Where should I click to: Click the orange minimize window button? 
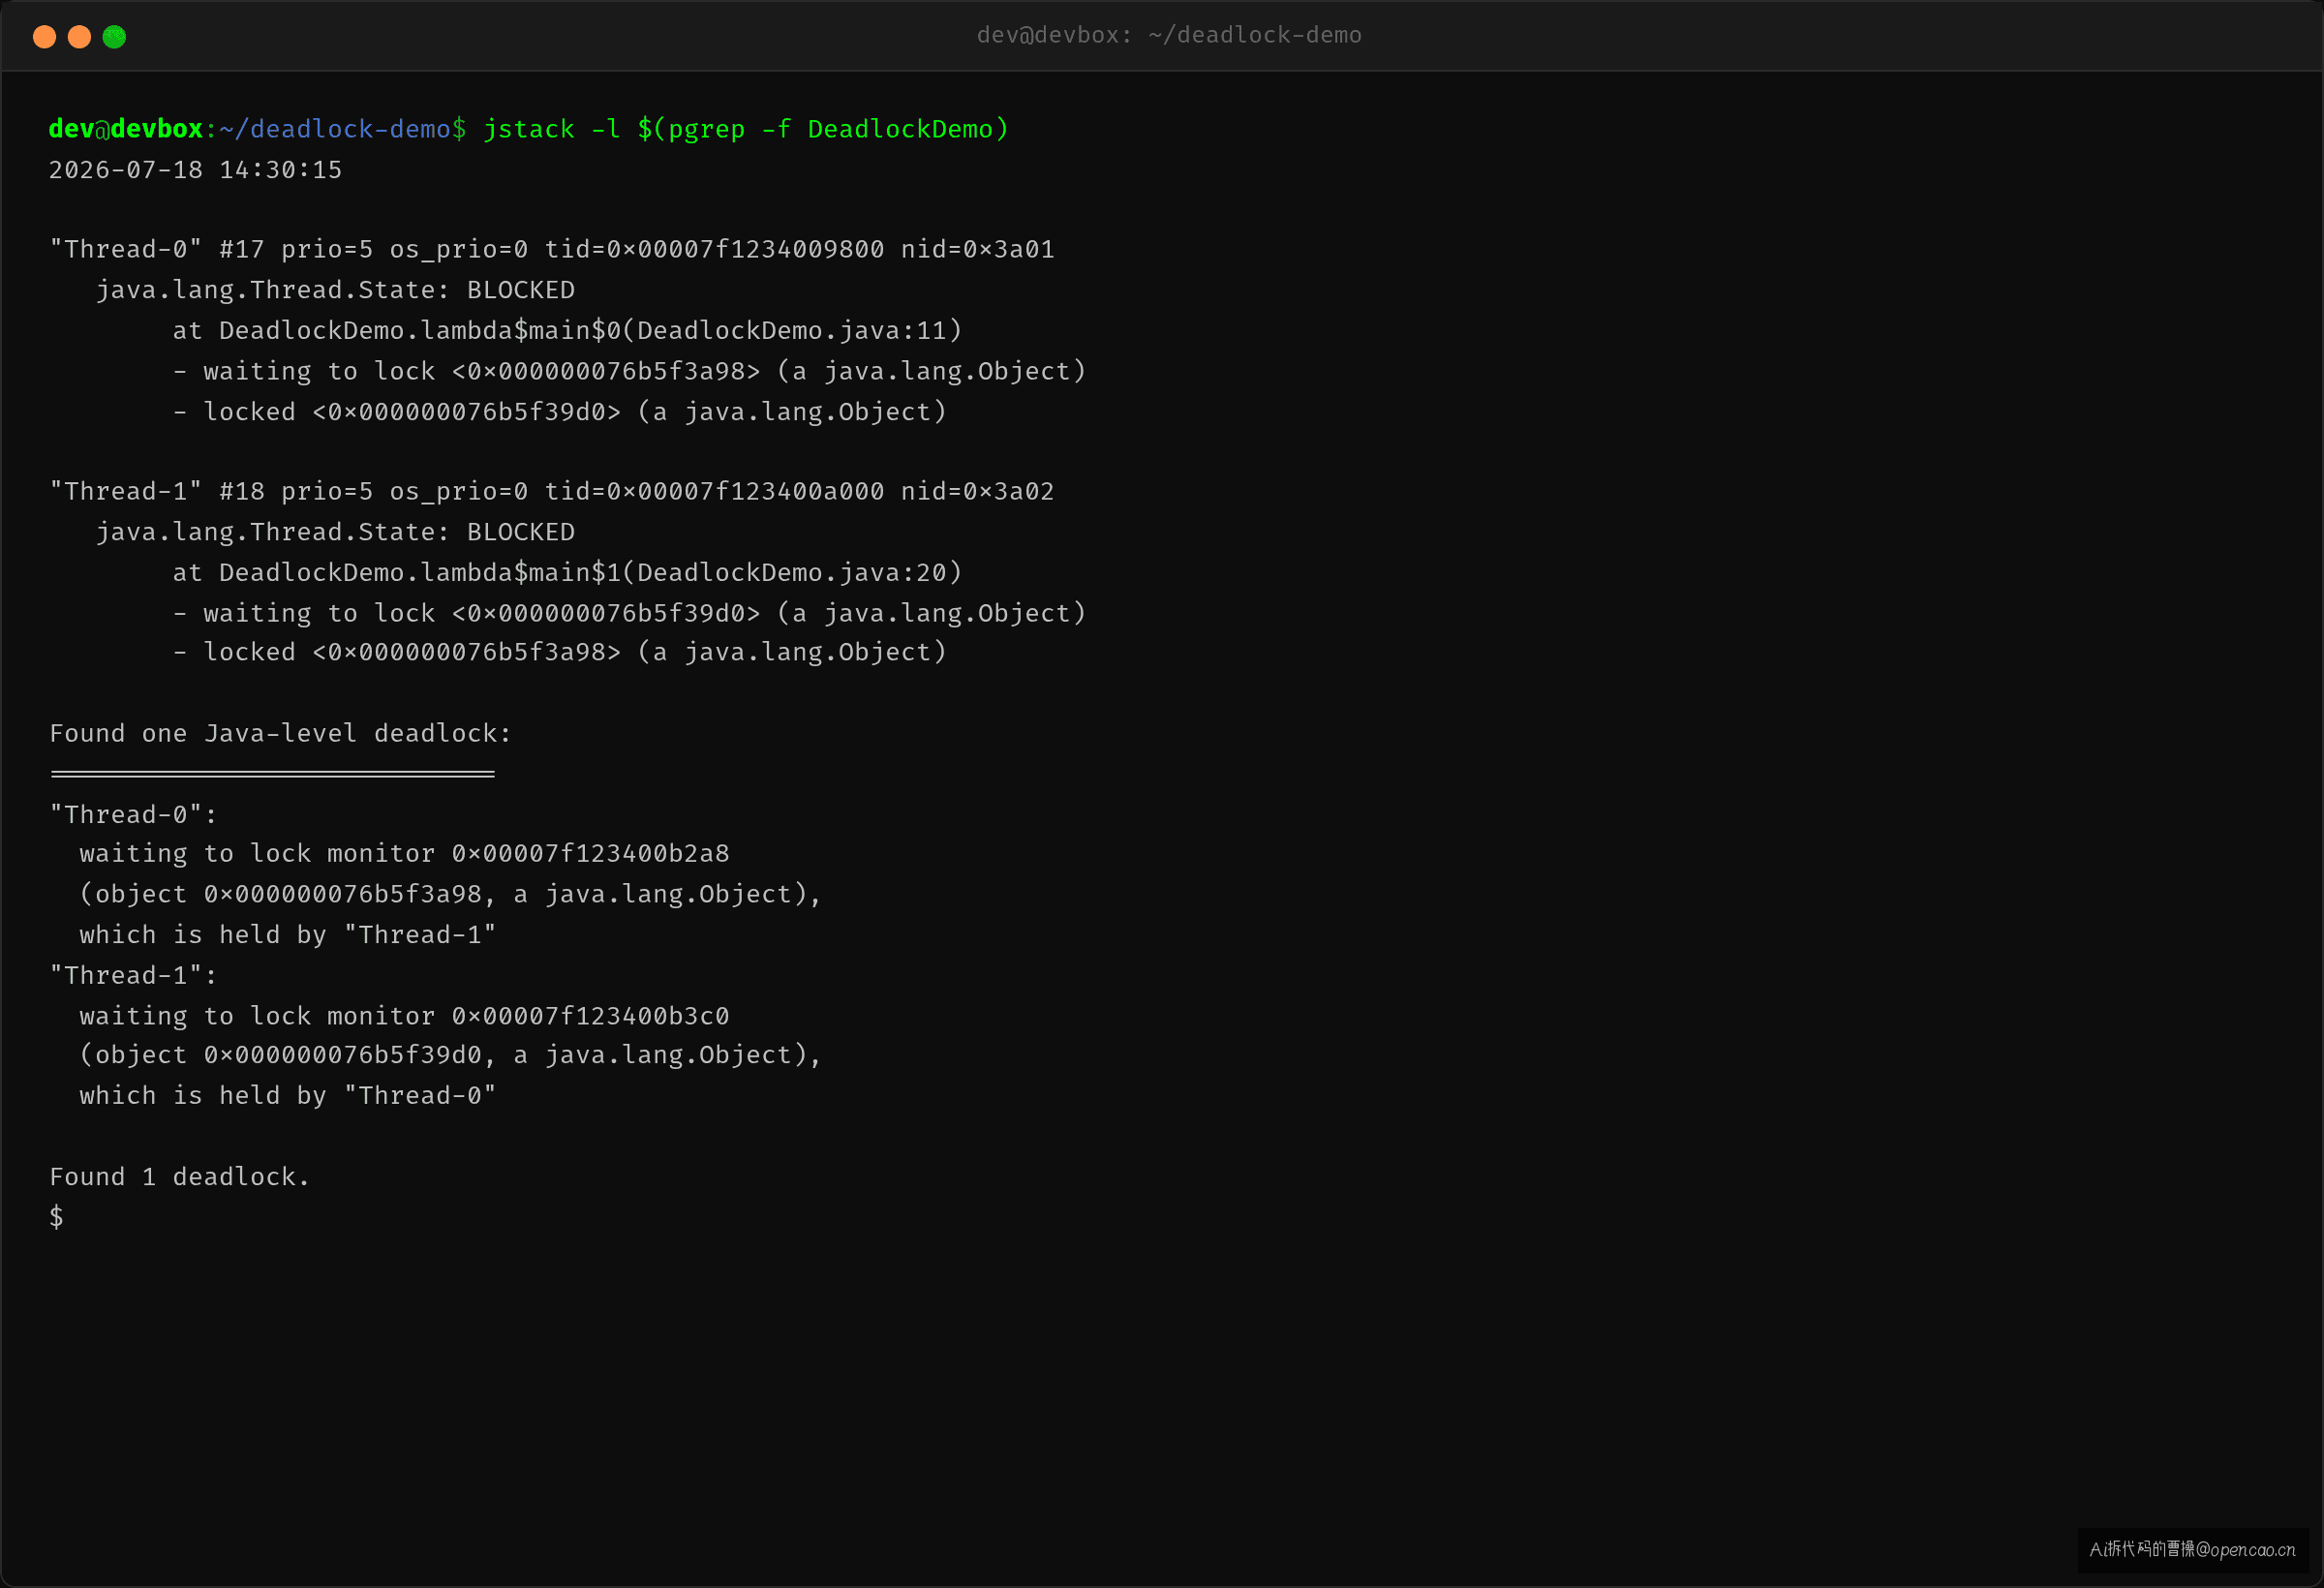pos(79,37)
